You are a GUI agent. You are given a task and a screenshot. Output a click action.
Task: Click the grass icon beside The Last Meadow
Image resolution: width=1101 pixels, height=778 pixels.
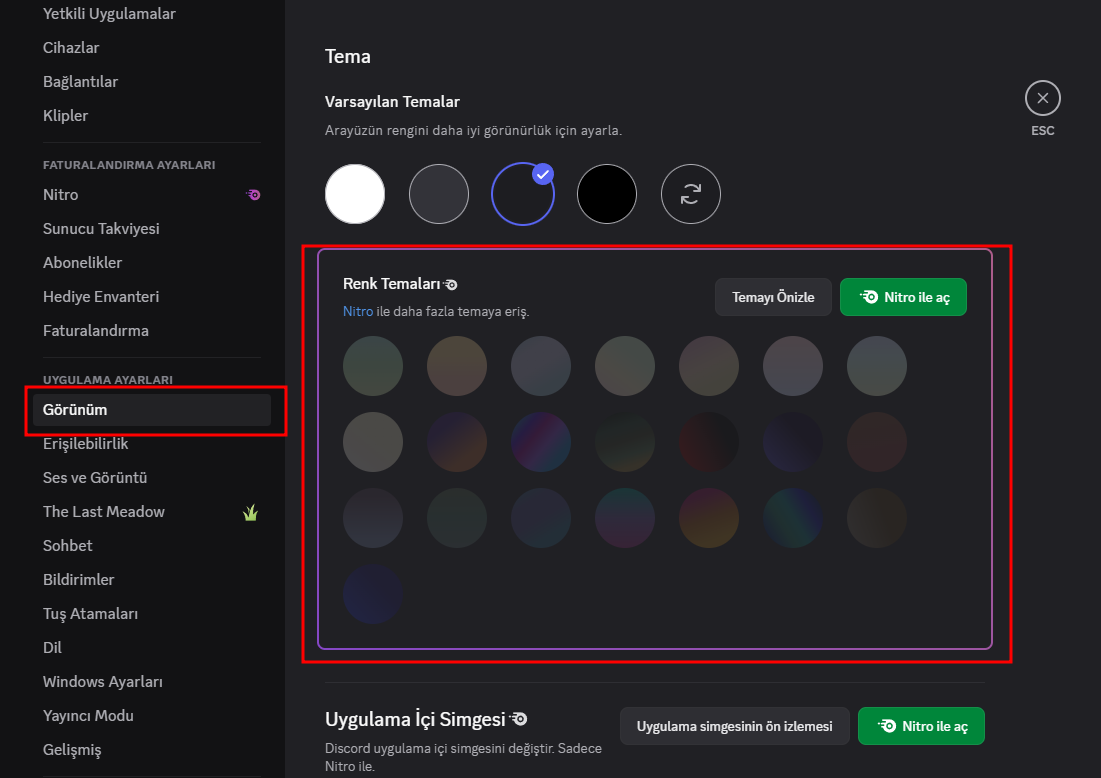click(x=251, y=513)
